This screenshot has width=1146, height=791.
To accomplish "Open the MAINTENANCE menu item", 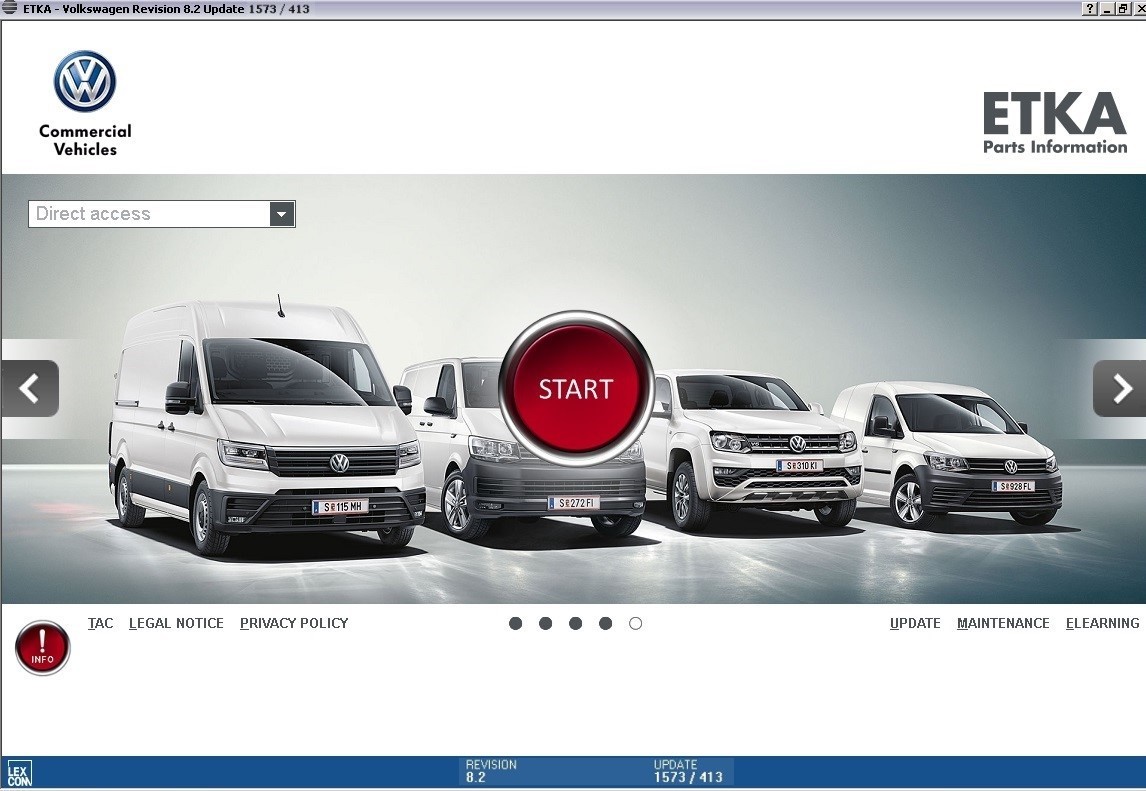I will pyautogui.click(x=1003, y=624).
